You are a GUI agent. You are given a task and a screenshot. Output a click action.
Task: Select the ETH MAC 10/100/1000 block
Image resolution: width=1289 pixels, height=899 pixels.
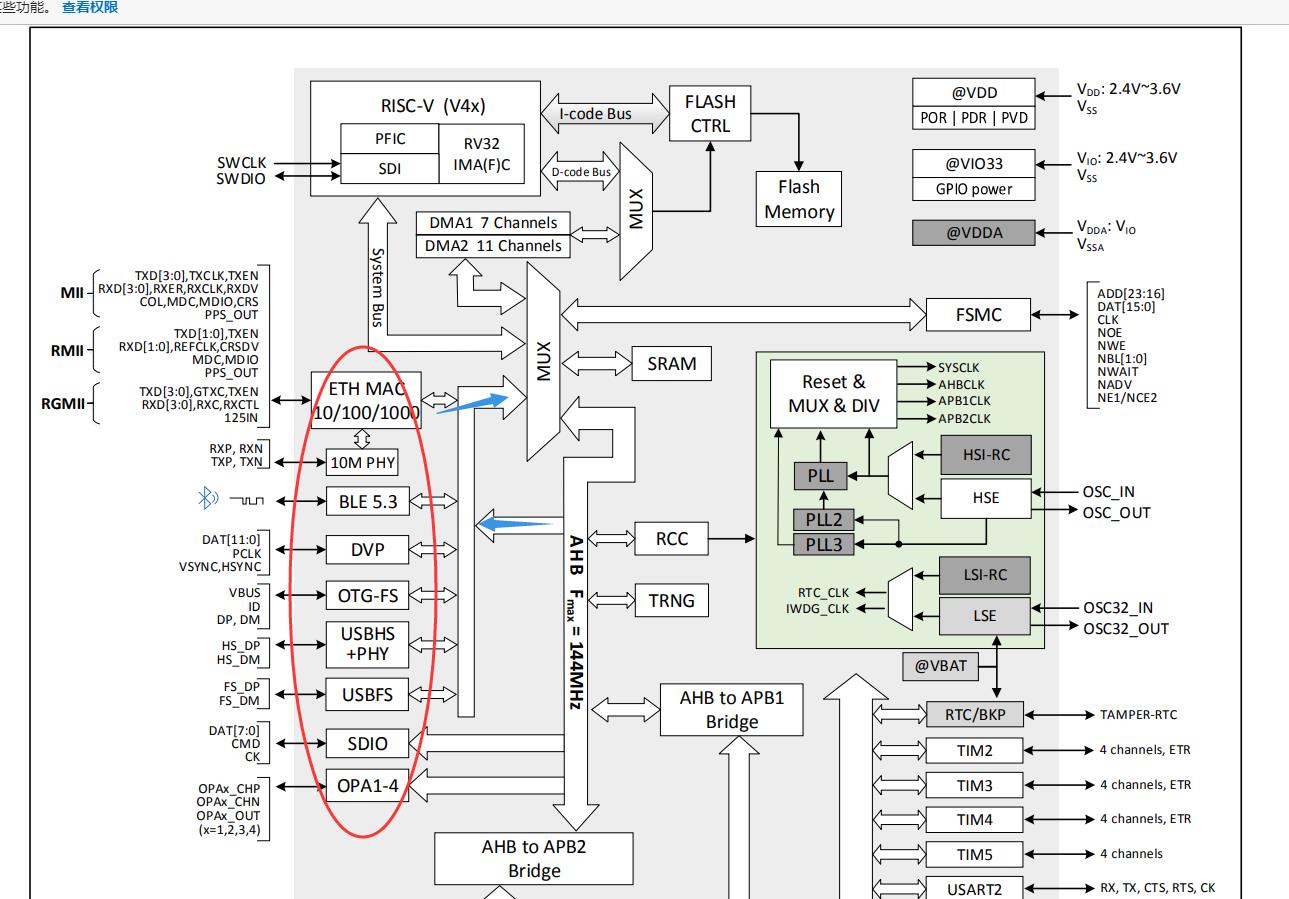pyautogui.click(x=367, y=400)
